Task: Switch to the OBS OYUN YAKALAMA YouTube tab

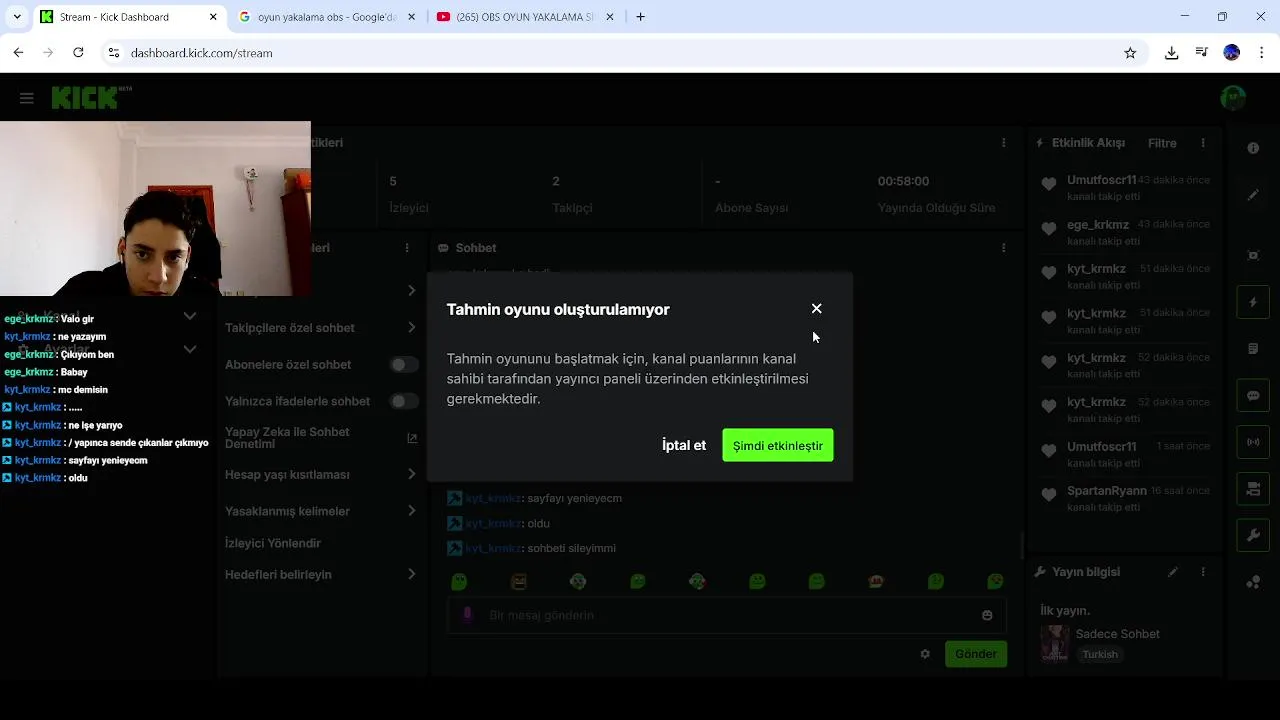Action: pyautogui.click(x=524, y=17)
